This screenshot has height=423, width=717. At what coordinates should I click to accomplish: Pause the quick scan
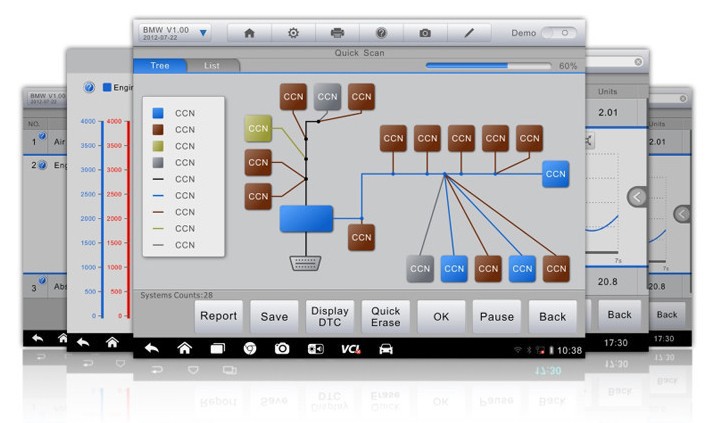click(x=496, y=316)
